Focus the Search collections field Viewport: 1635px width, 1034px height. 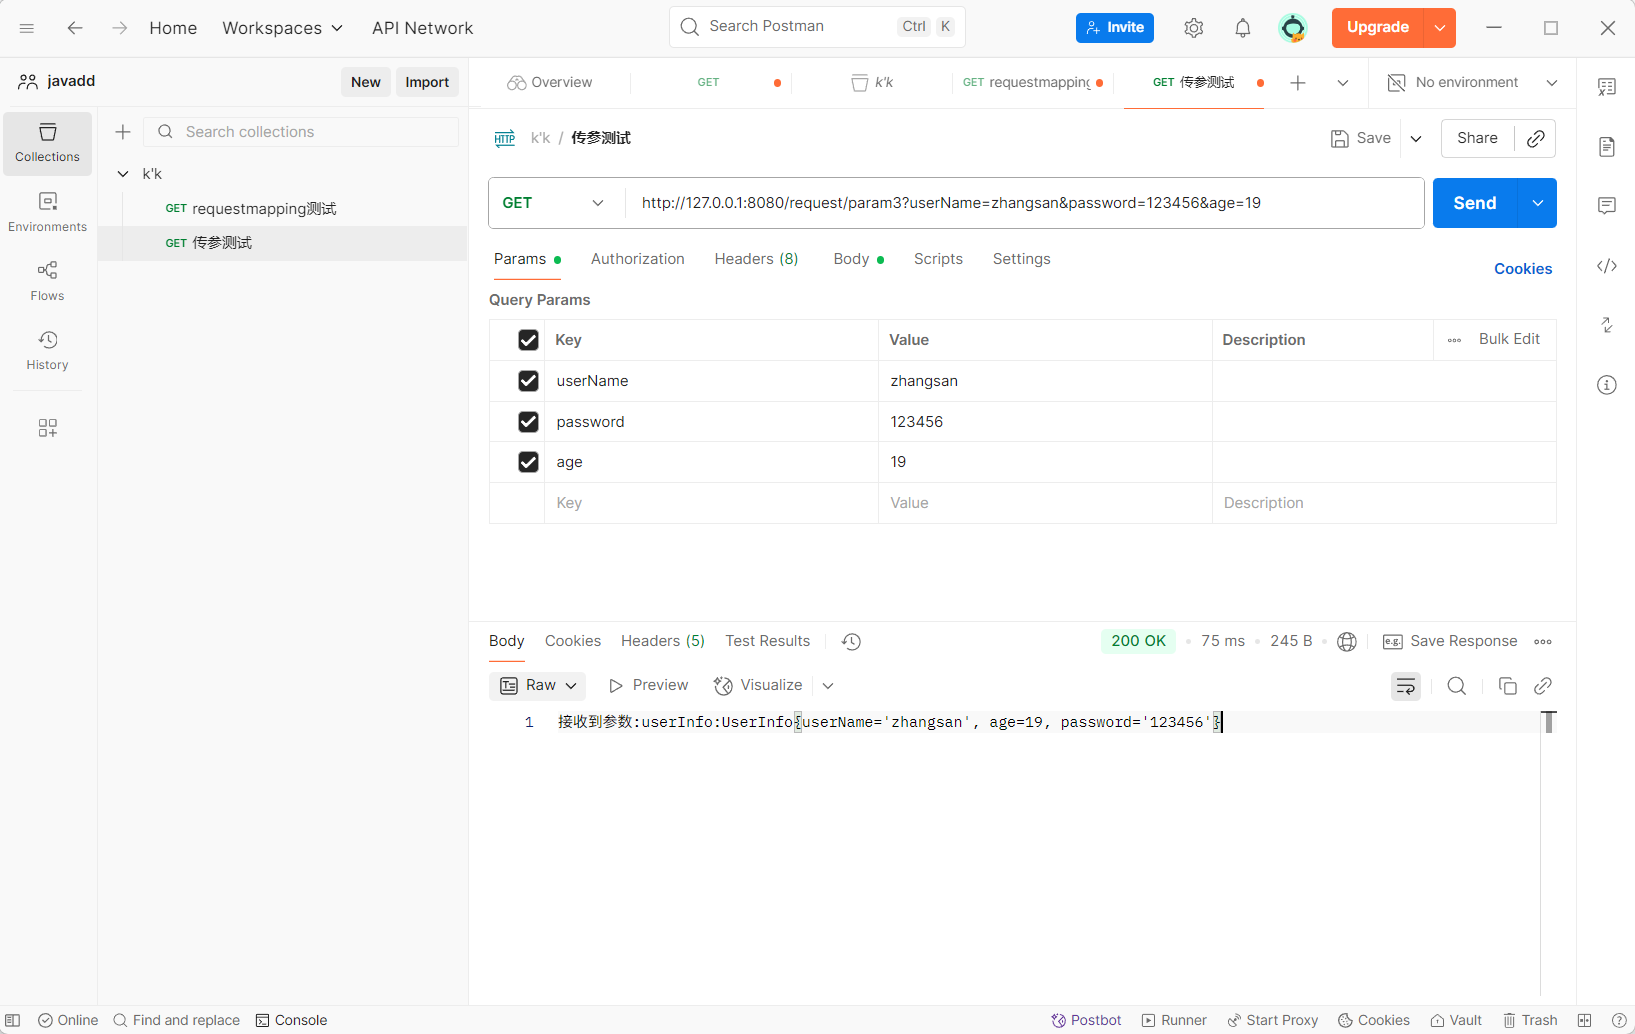pyautogui.click(x=301, y=132)
